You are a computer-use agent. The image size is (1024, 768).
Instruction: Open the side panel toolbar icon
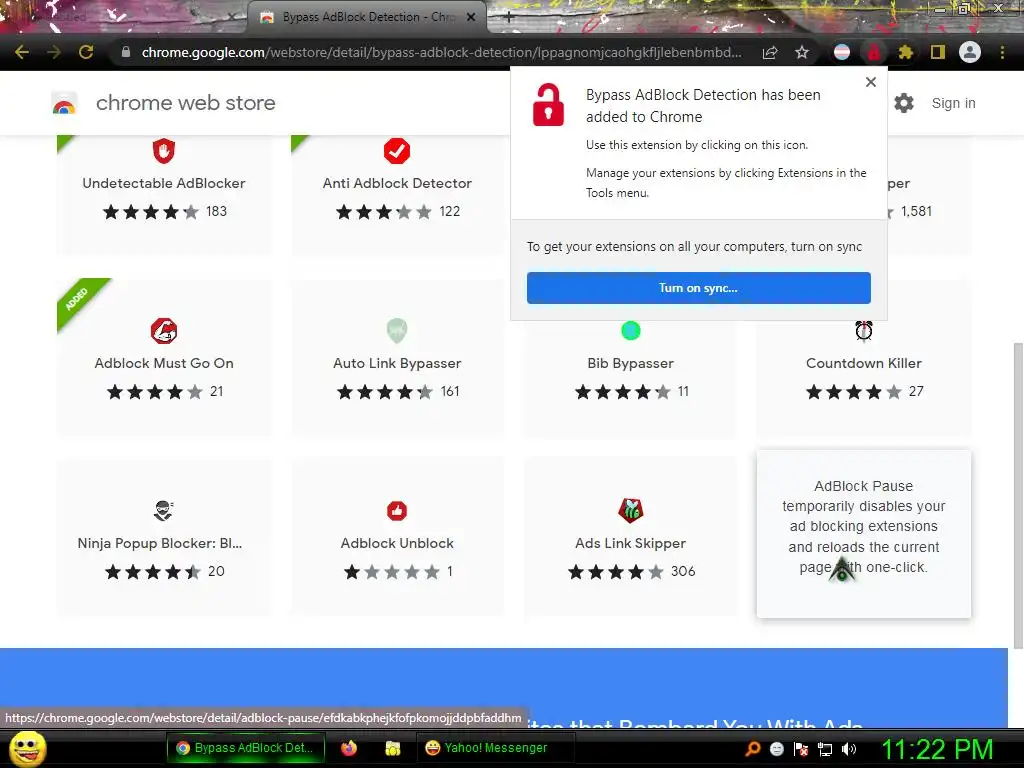[938, 52]
